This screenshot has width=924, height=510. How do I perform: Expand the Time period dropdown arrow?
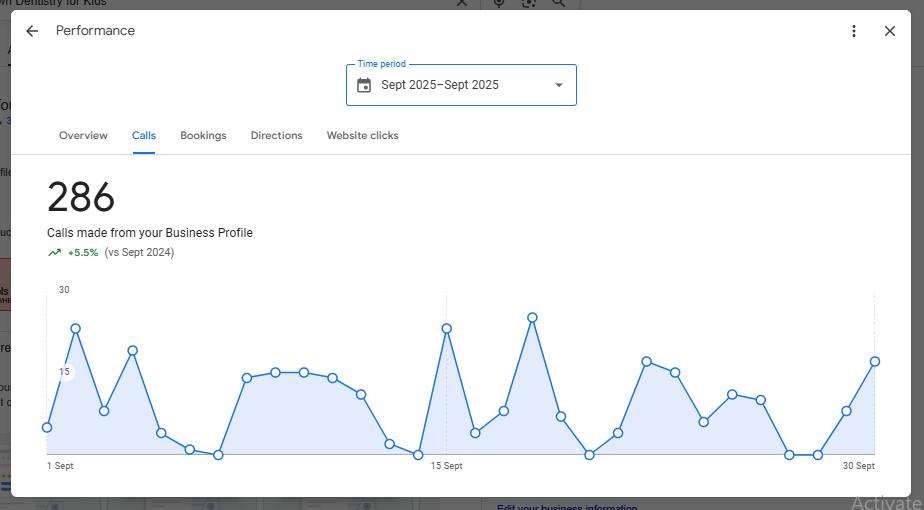(559, 85)
